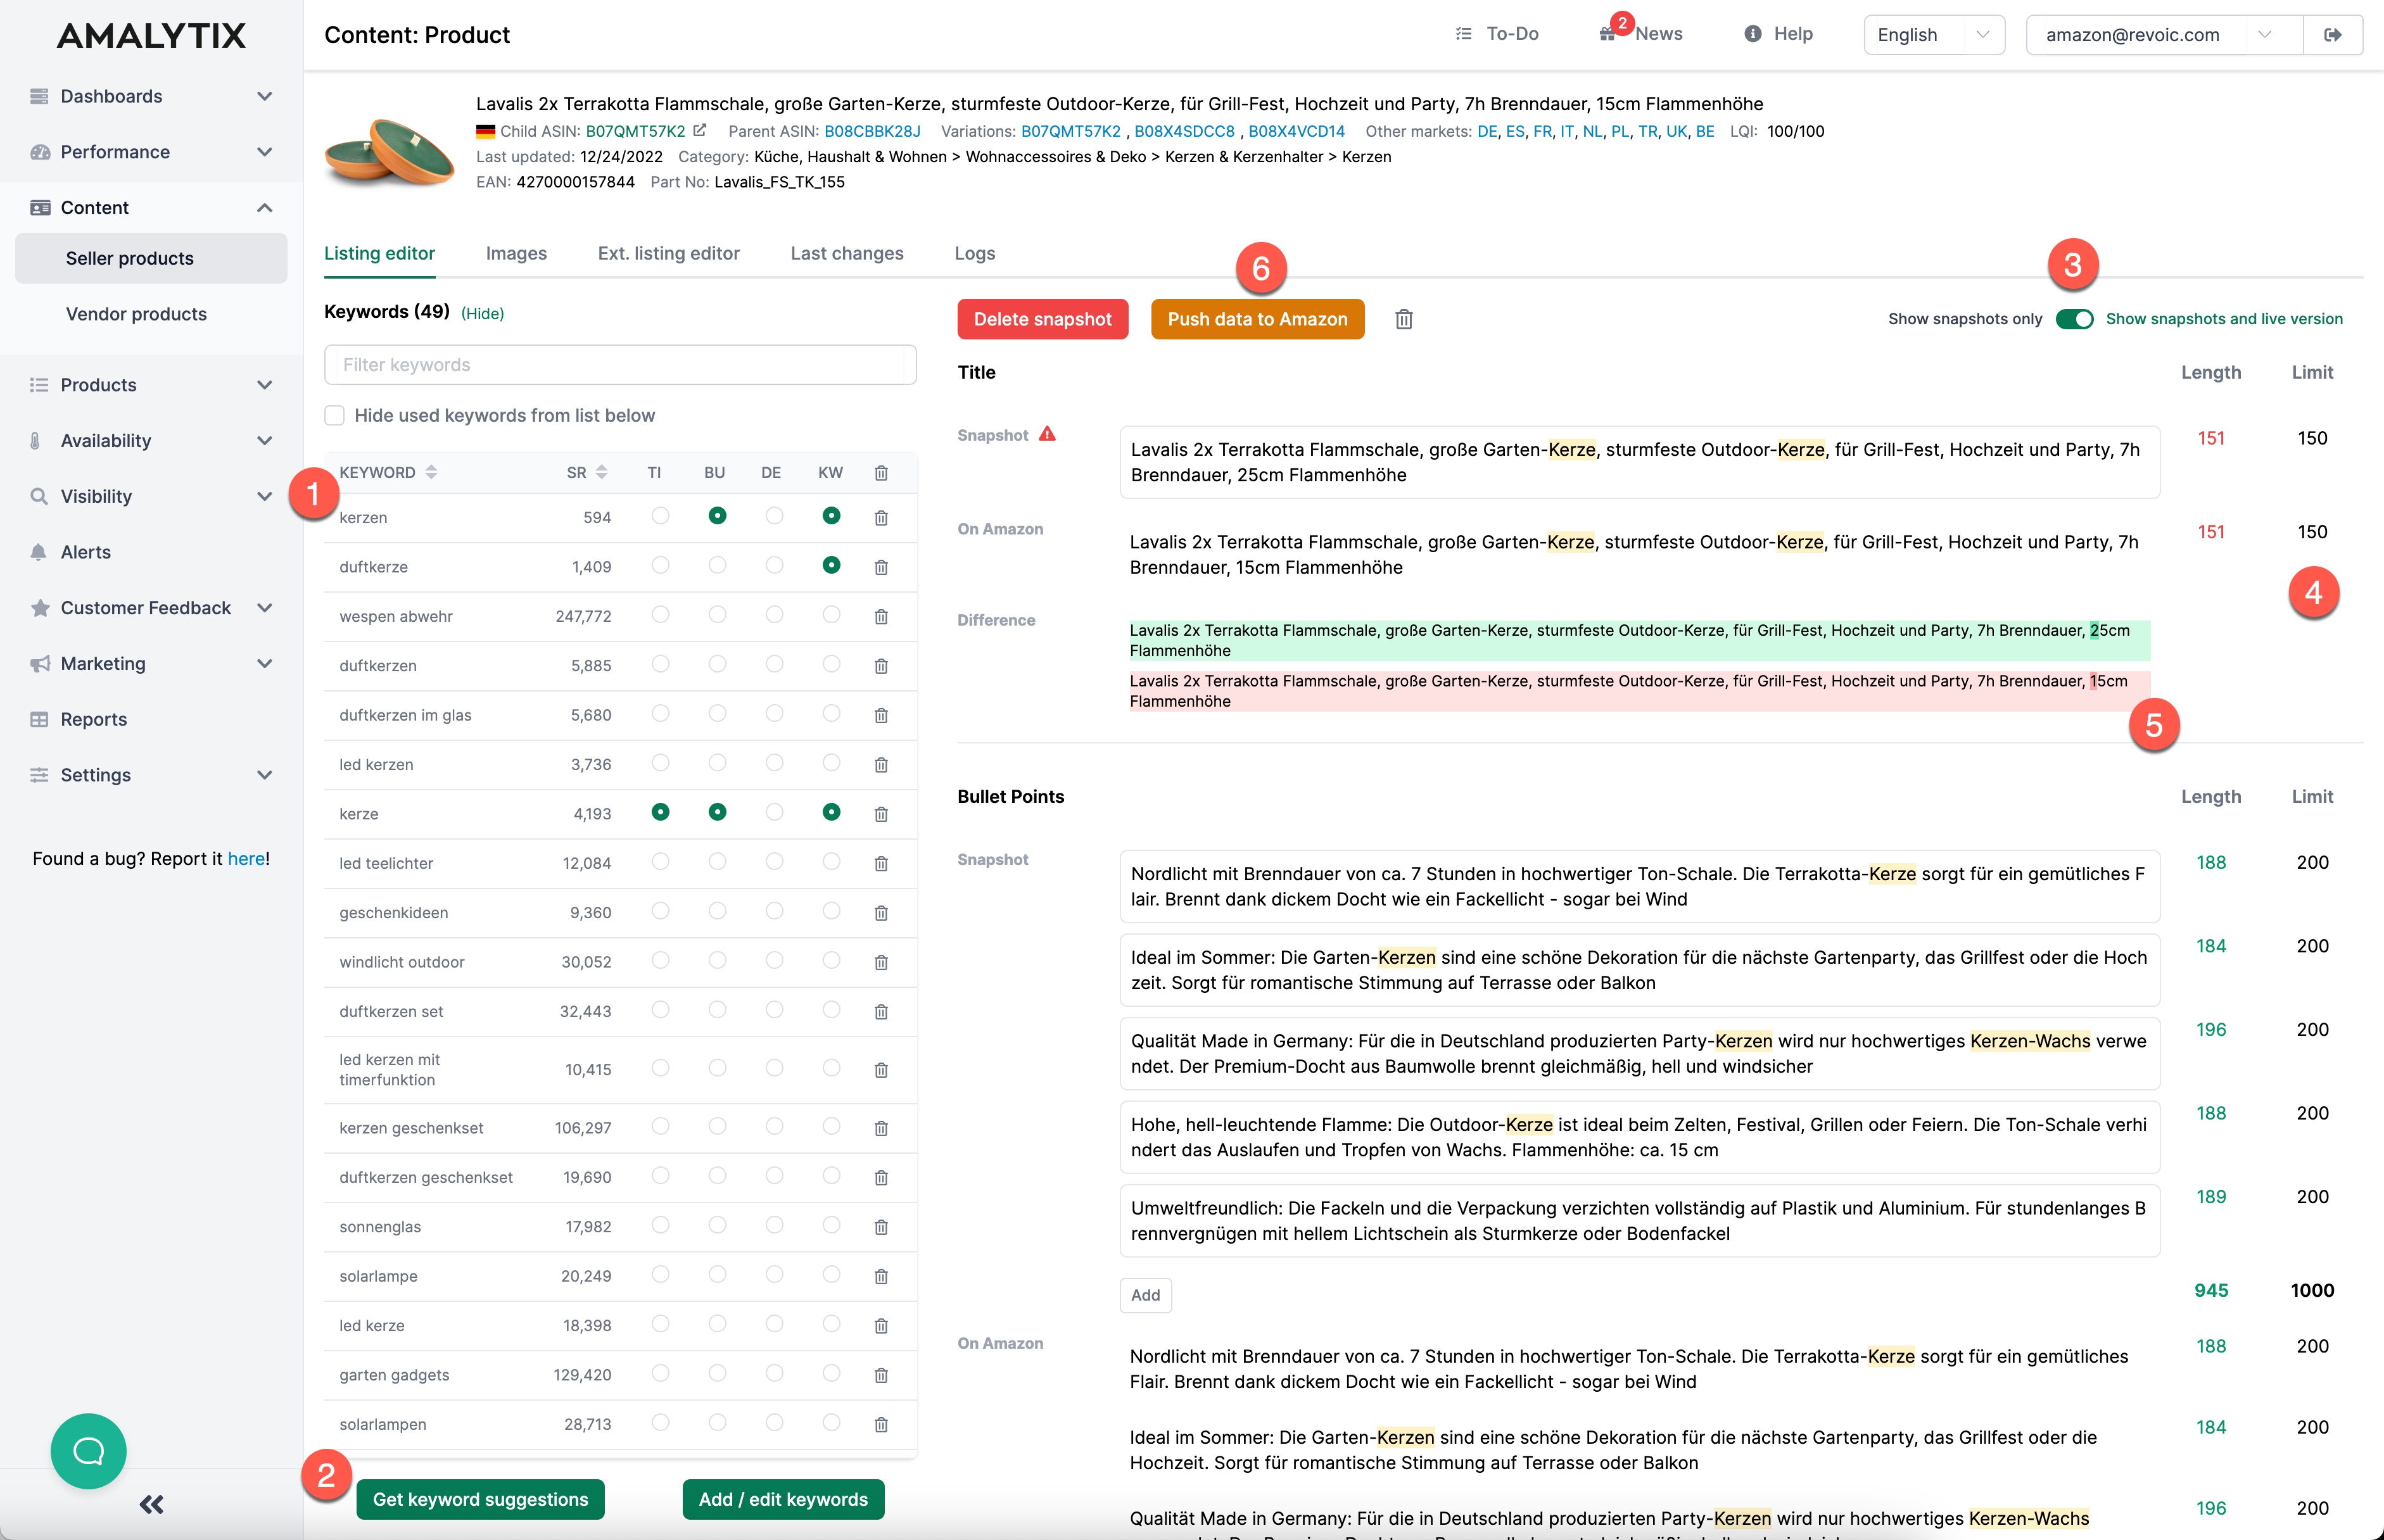Click trash icon next to Push data button
The image size is (2384, 1540).
[x=1404, y=319]
